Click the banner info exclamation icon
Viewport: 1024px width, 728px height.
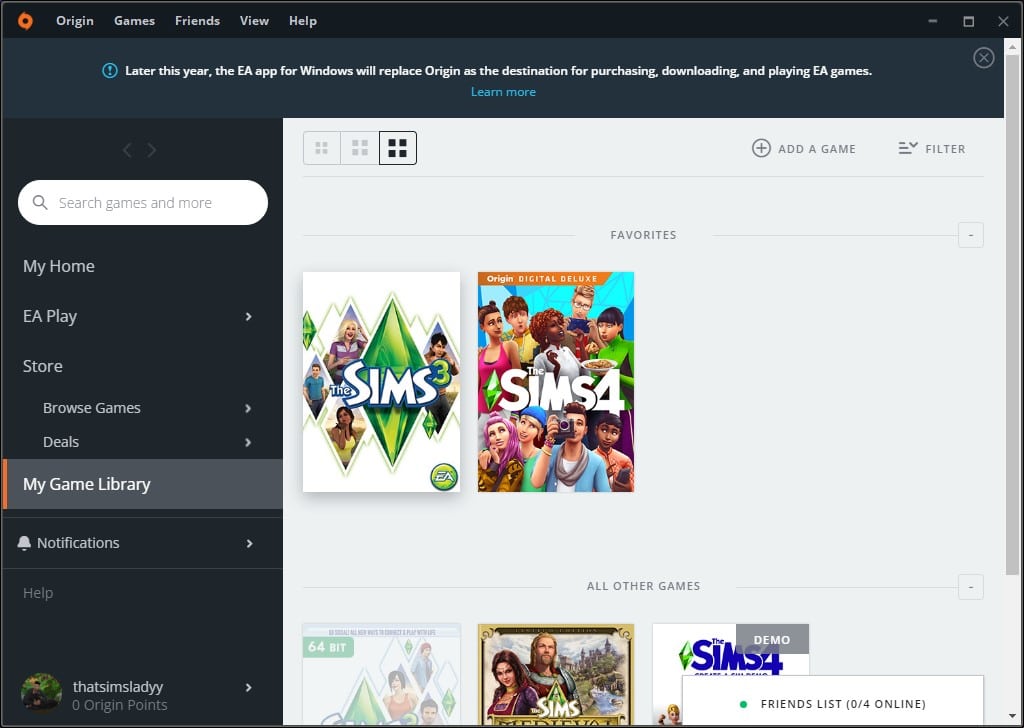coord(110,71)
